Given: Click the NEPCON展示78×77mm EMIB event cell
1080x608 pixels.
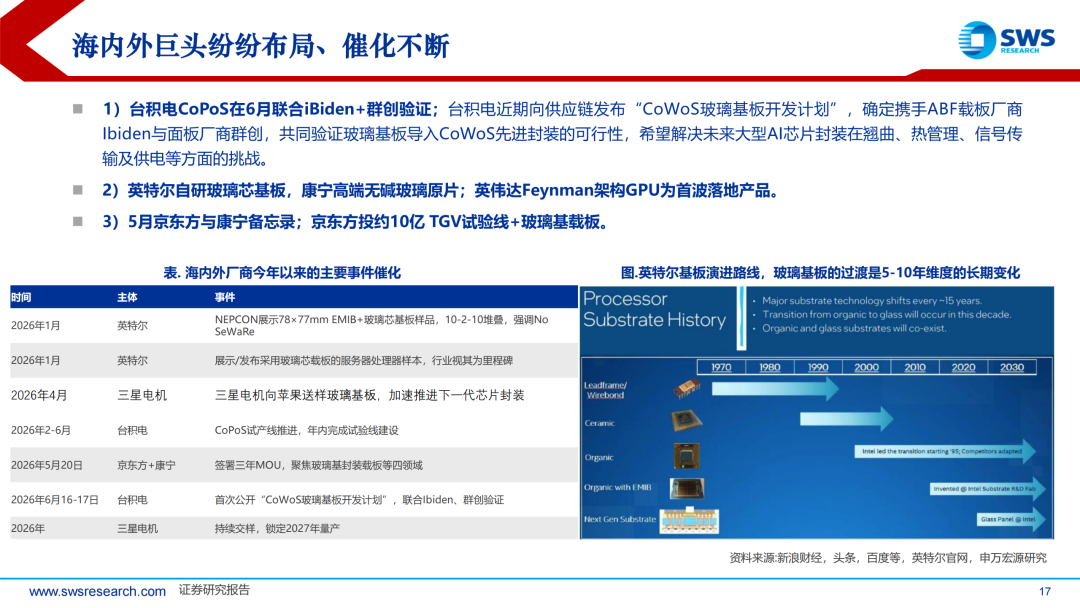Looking at the screenshot, I should (x=382, y=326).
